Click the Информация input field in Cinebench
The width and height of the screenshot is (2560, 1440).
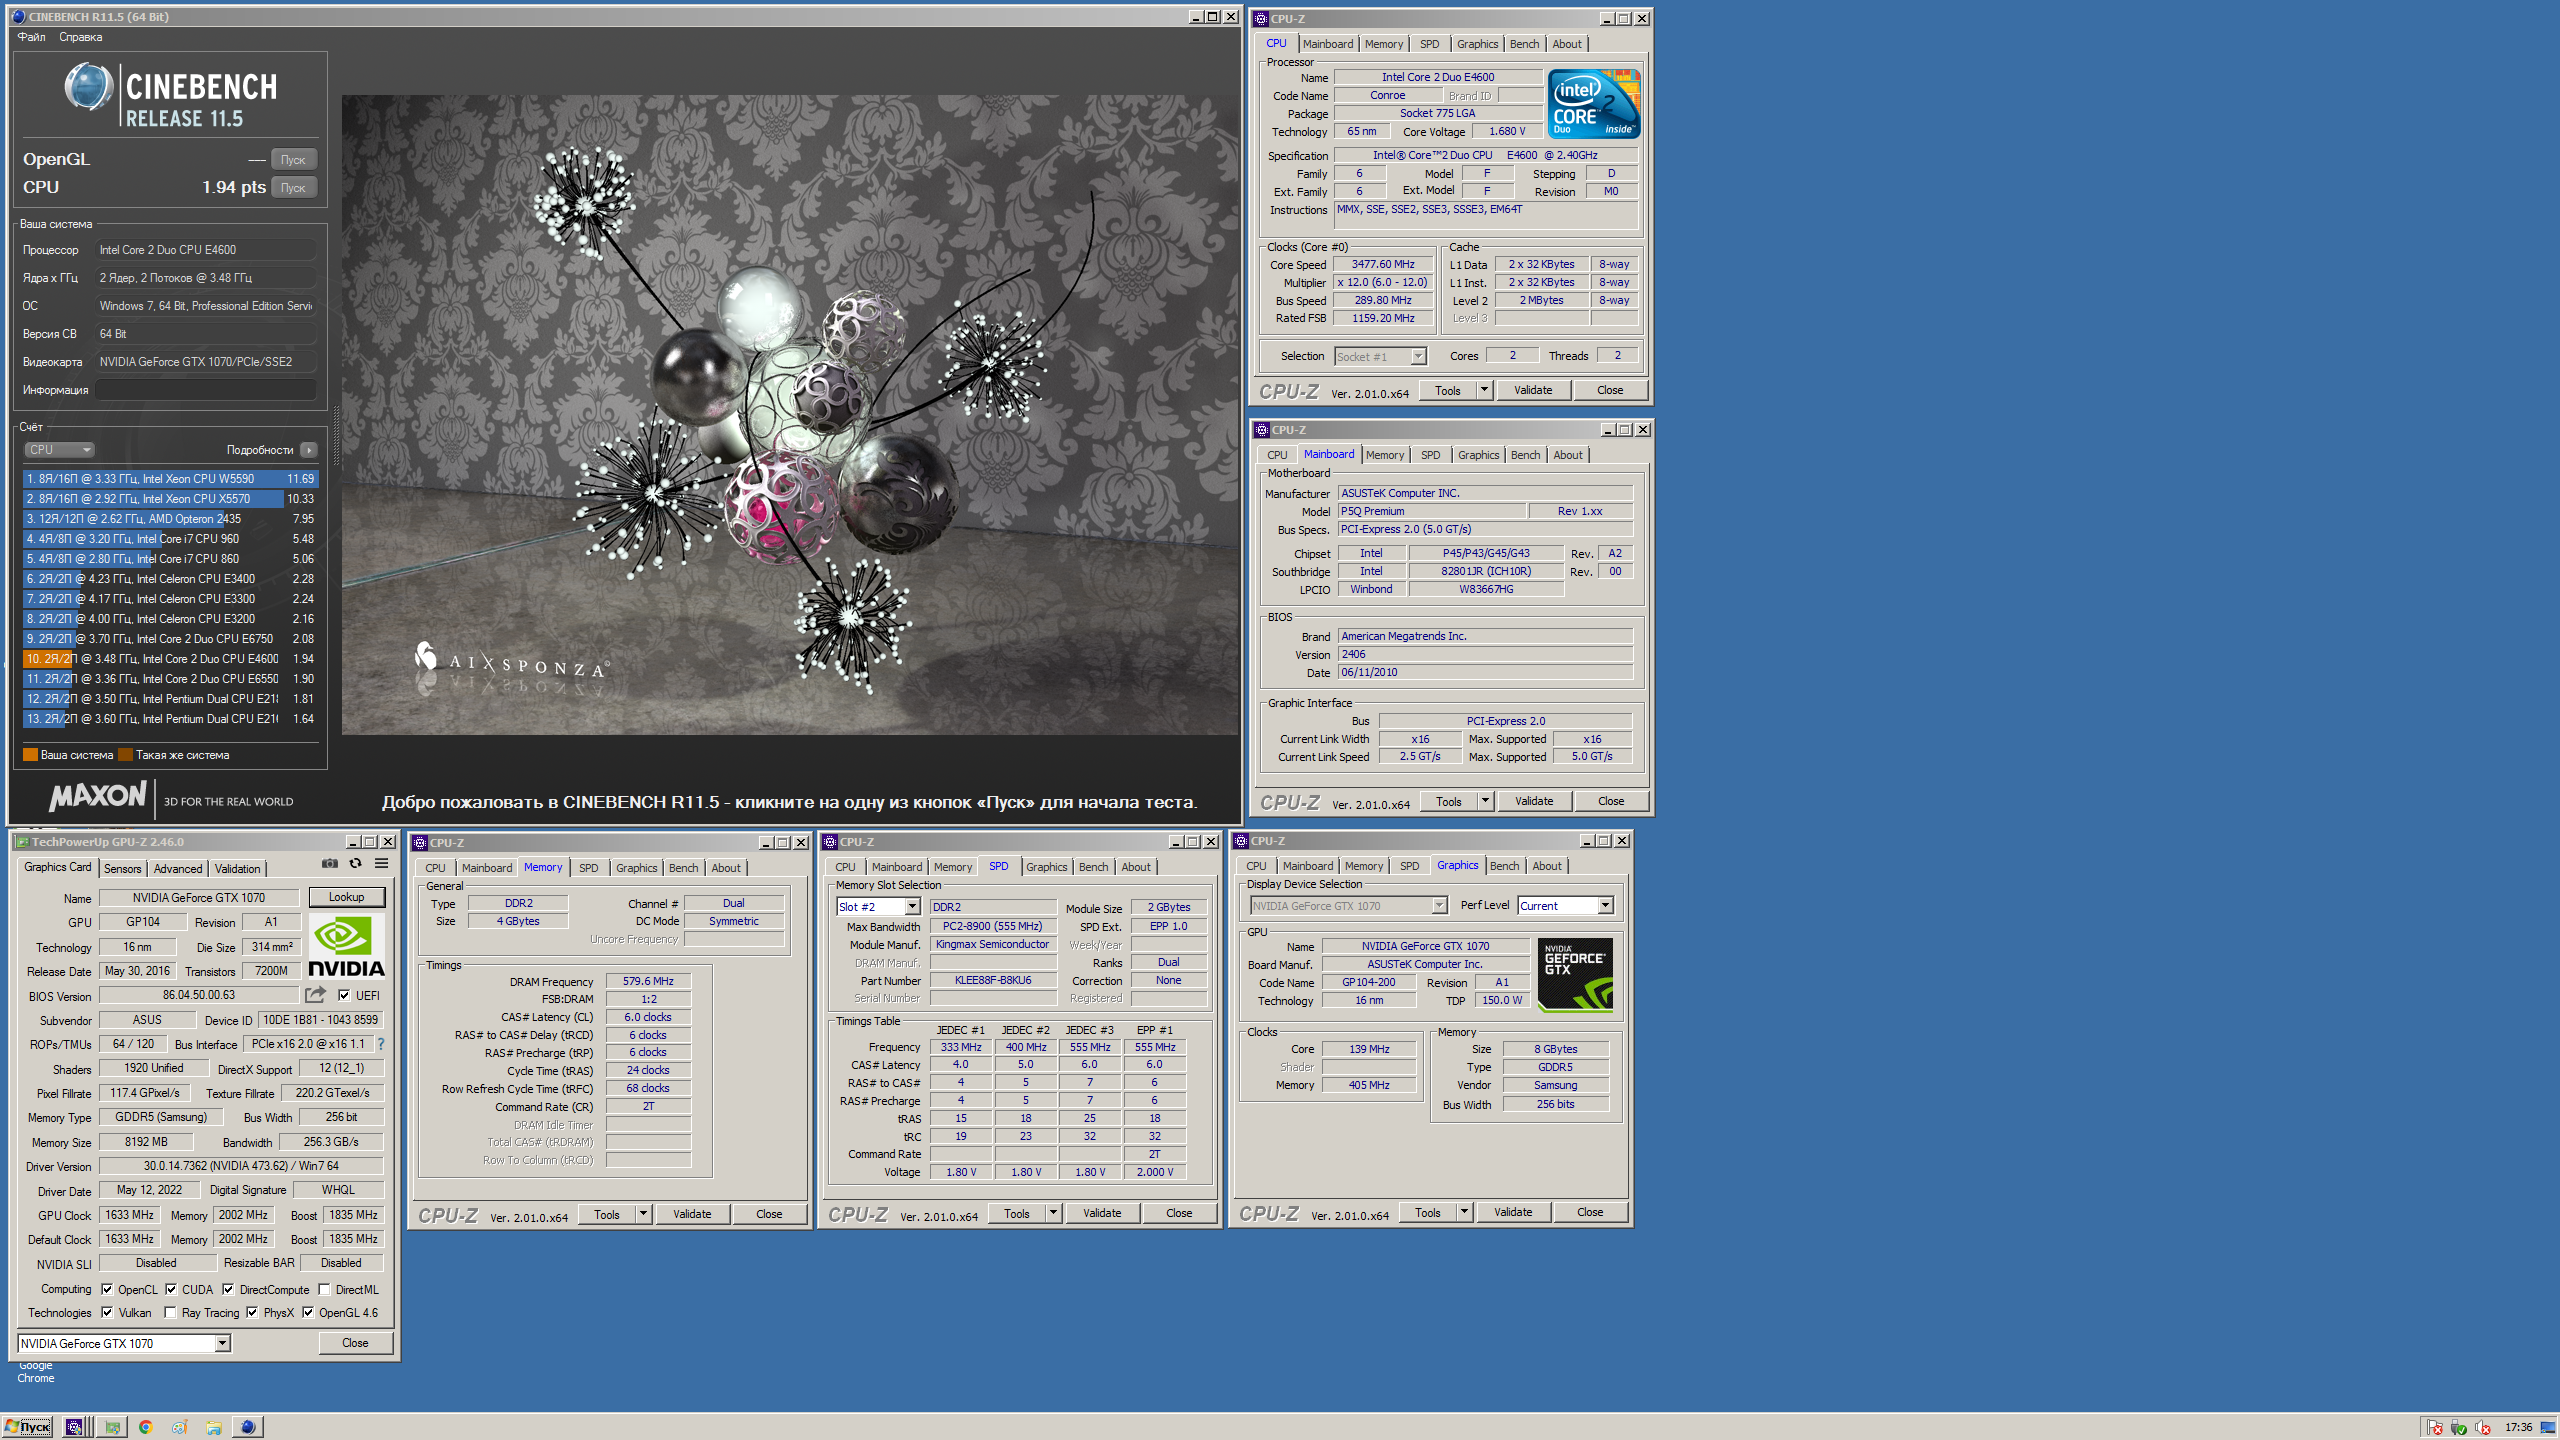[206, 390]
